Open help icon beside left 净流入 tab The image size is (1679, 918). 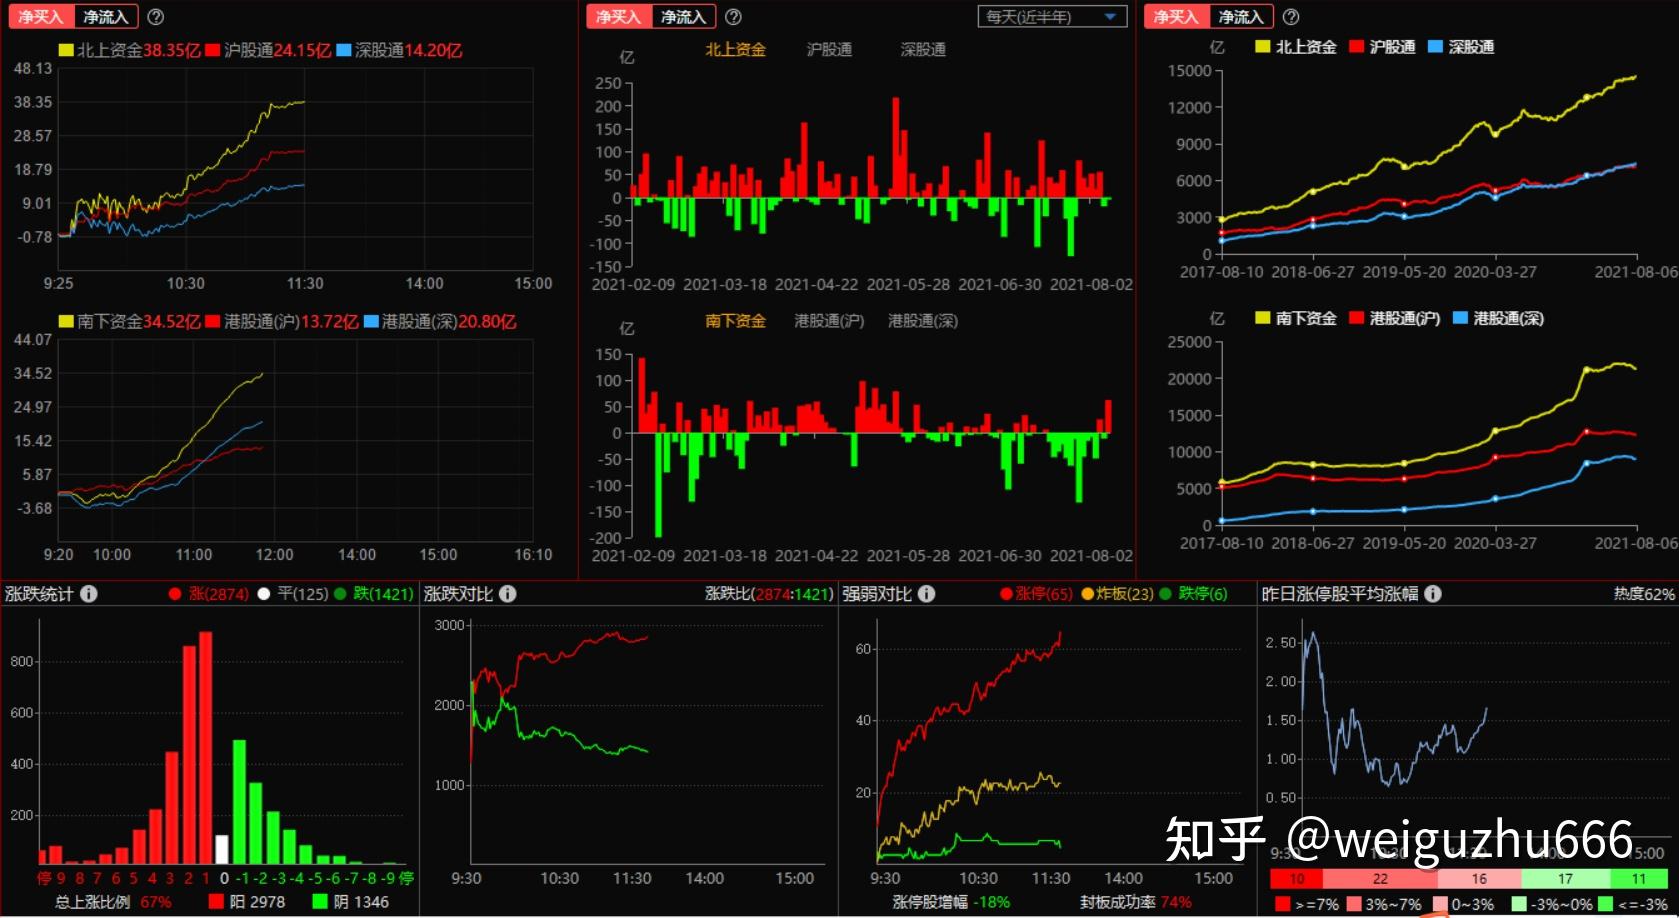coord(155,17)
